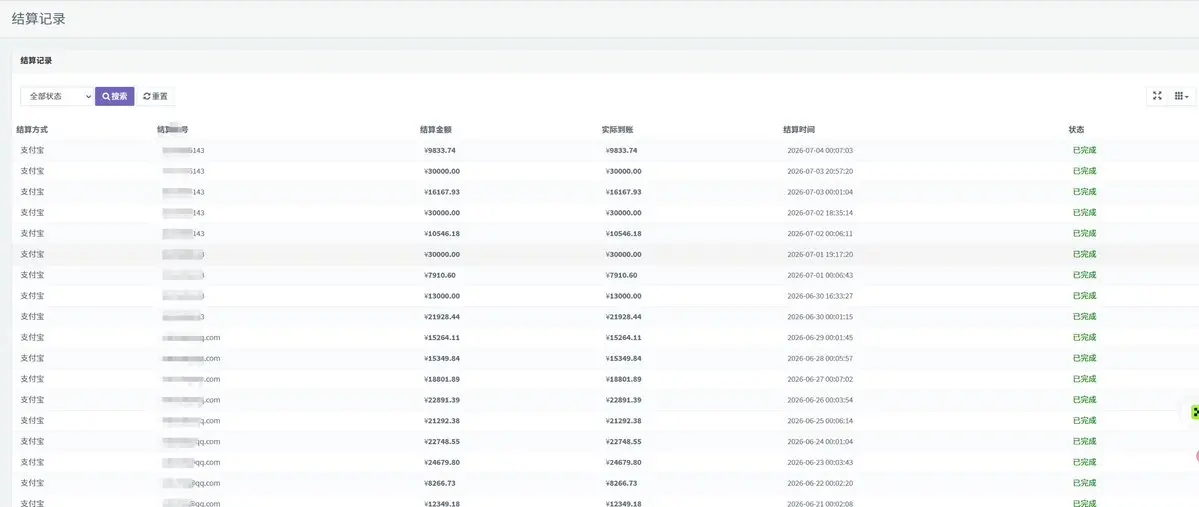Viewport: 1199px width, 507px height.
Task: Click the 结算时间 column header
Action: click(799, 130)
